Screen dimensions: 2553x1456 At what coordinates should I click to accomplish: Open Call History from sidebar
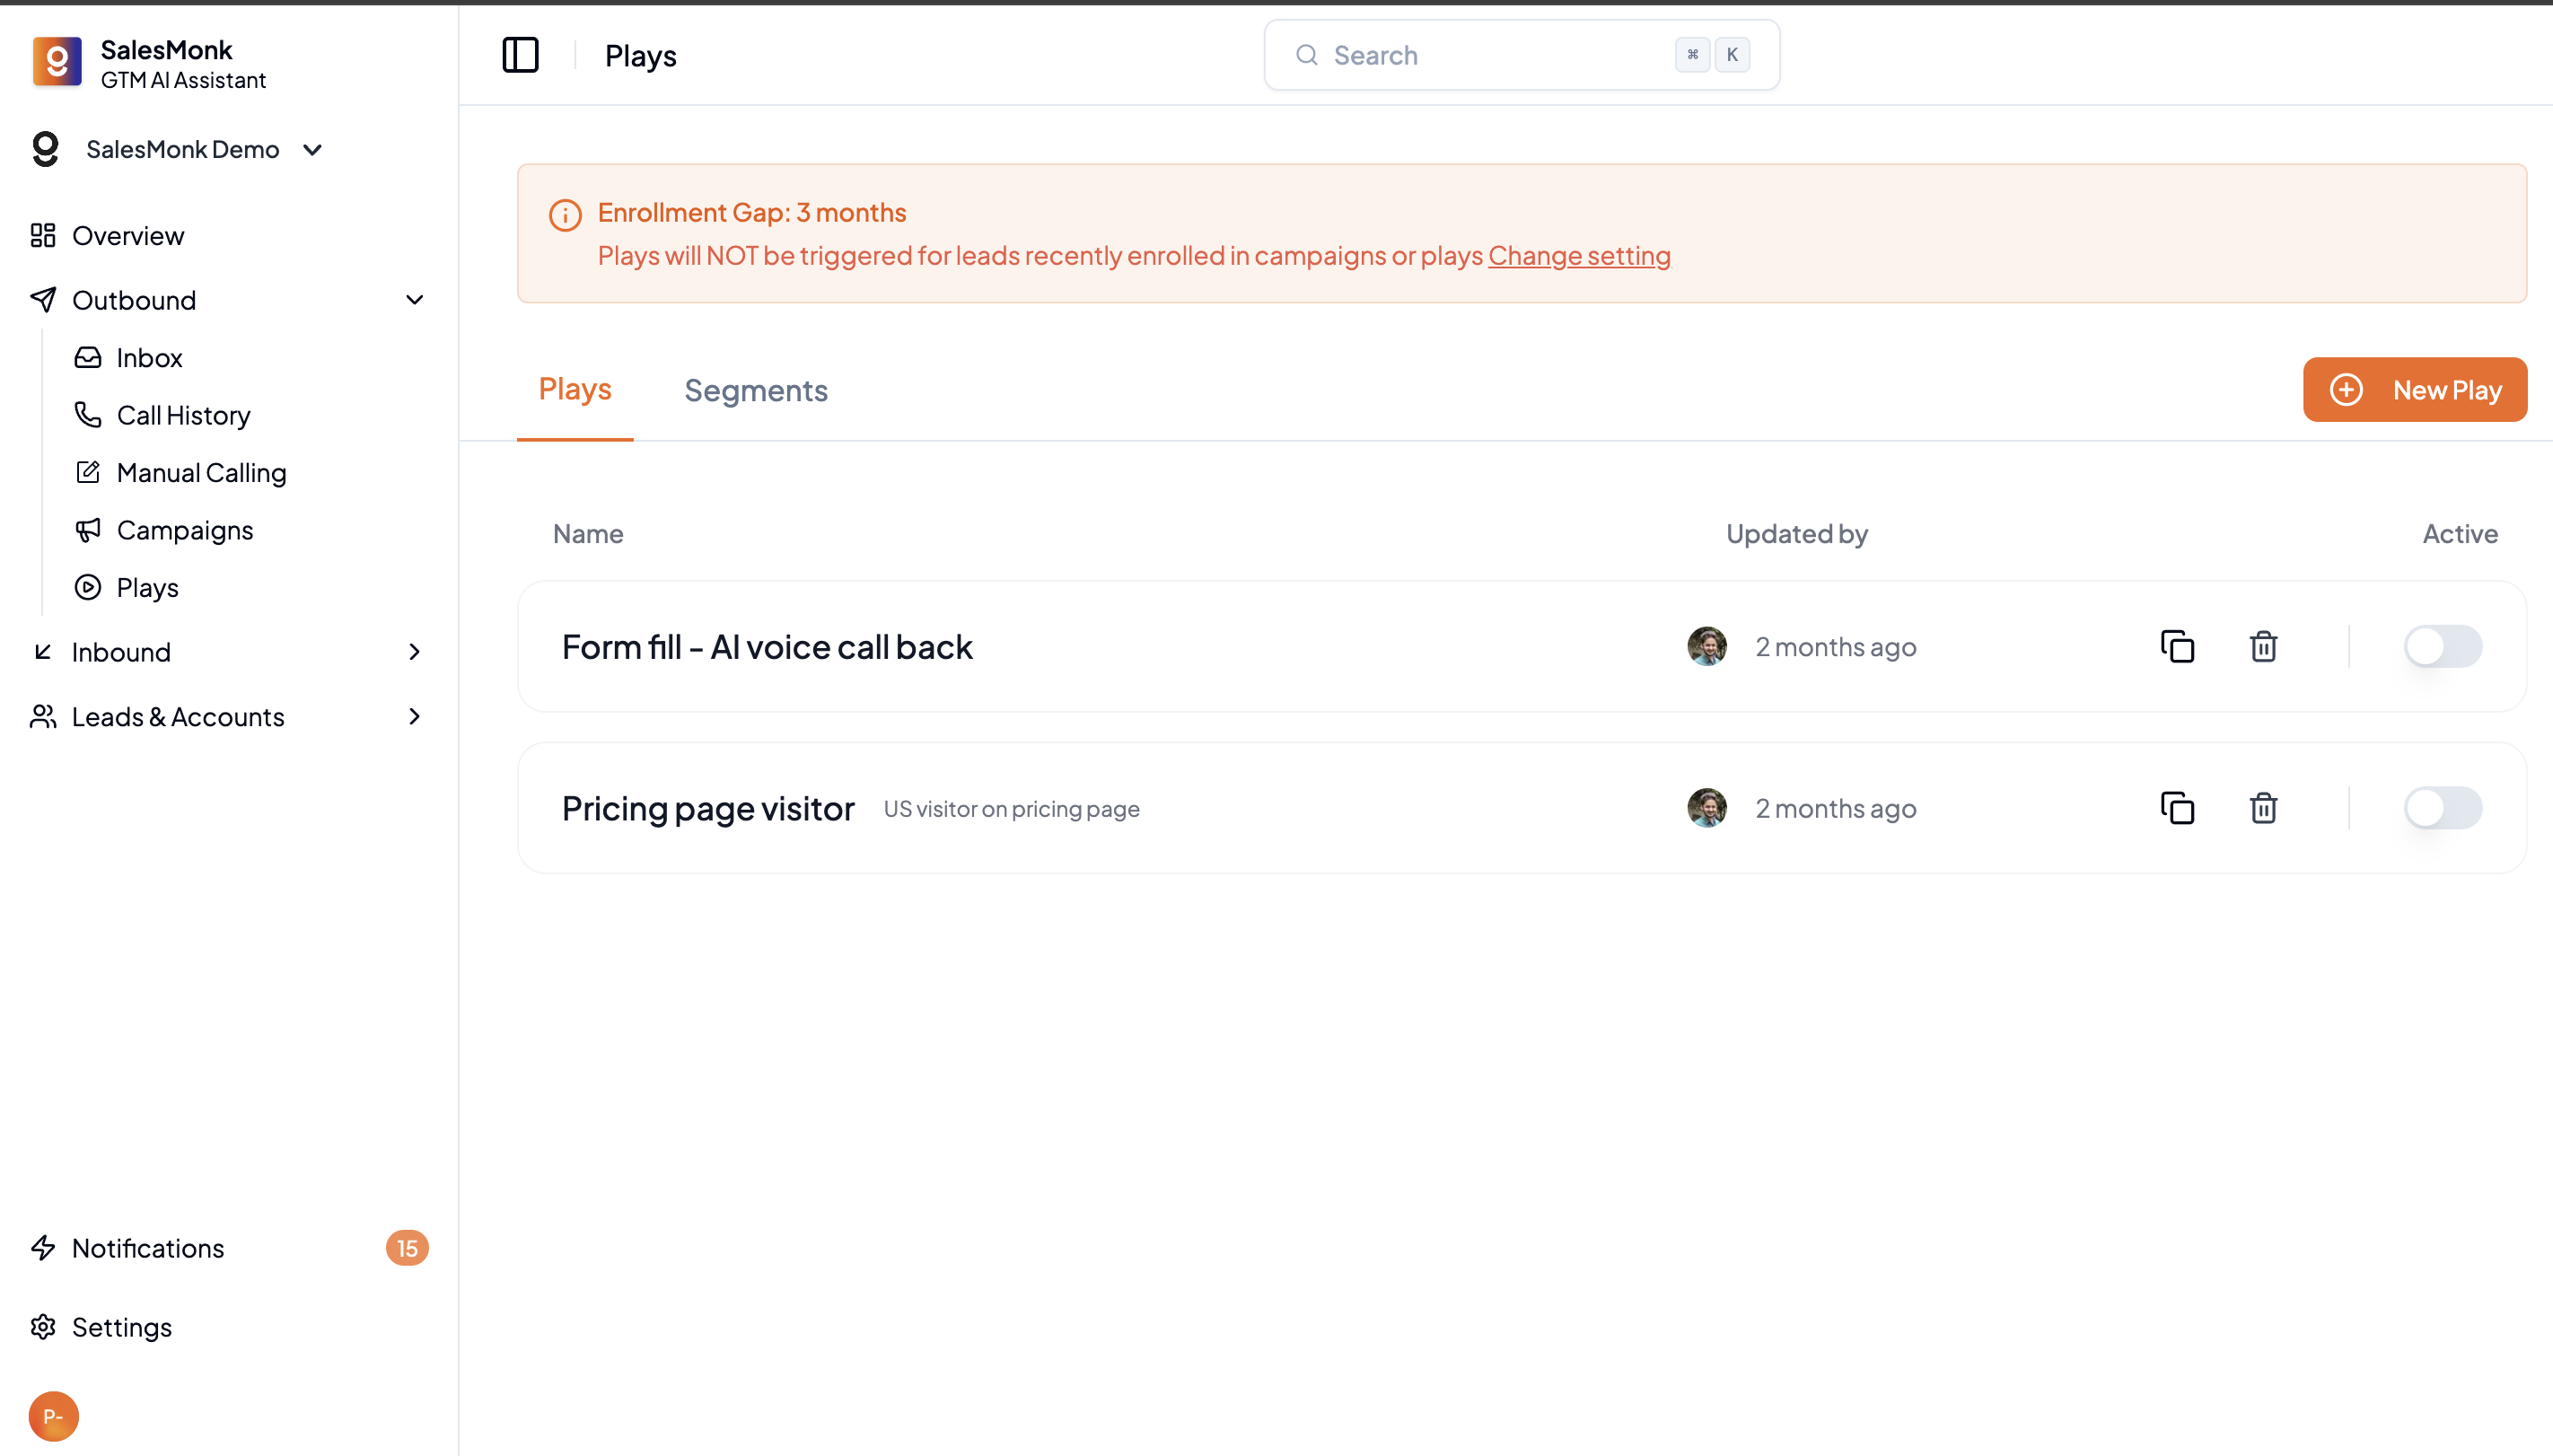coord(183,415)
